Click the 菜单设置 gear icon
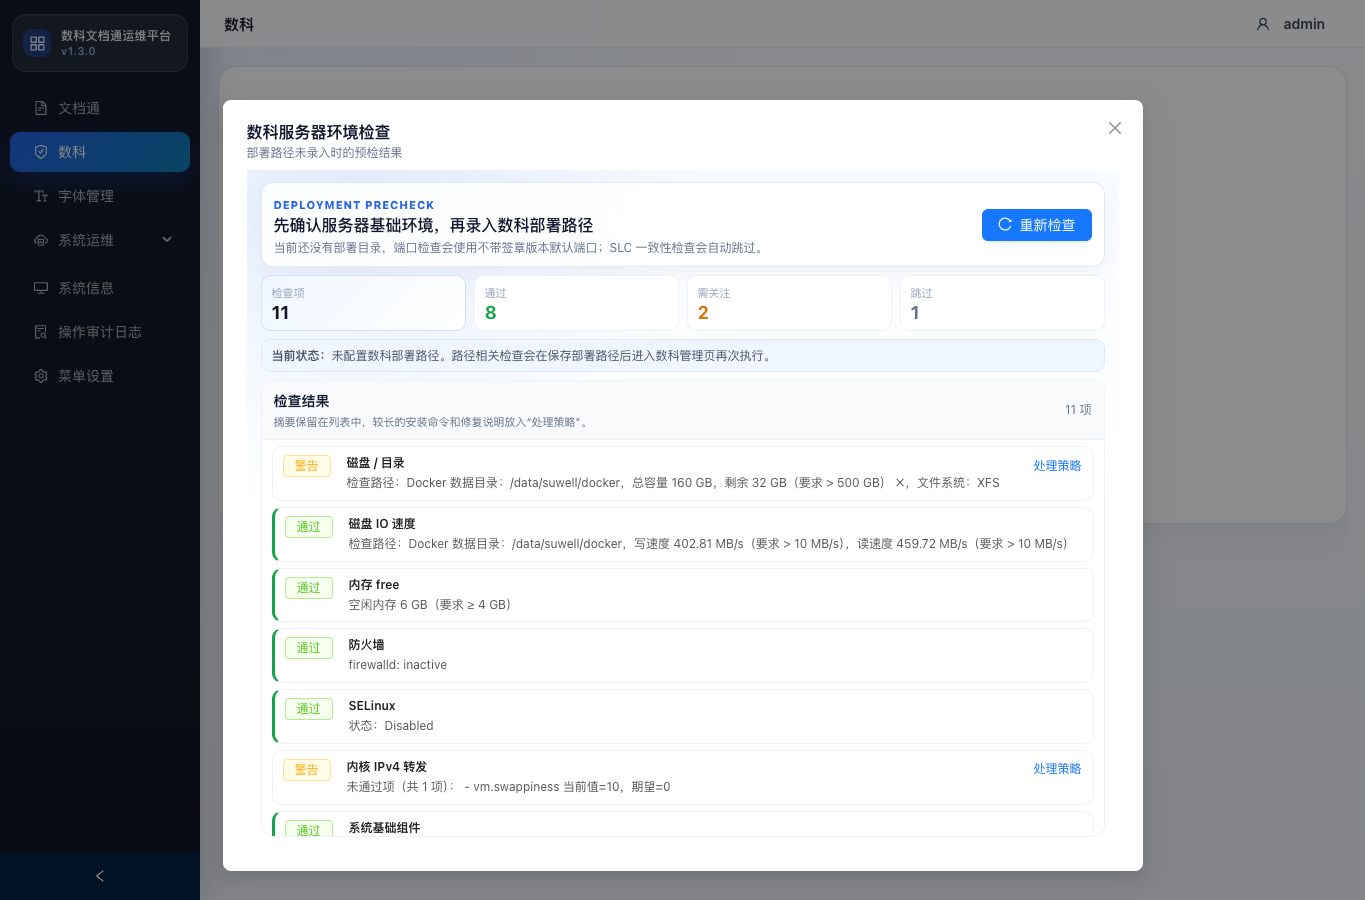The height and width of the screenshot is (900, 1365). pos(41,376)
